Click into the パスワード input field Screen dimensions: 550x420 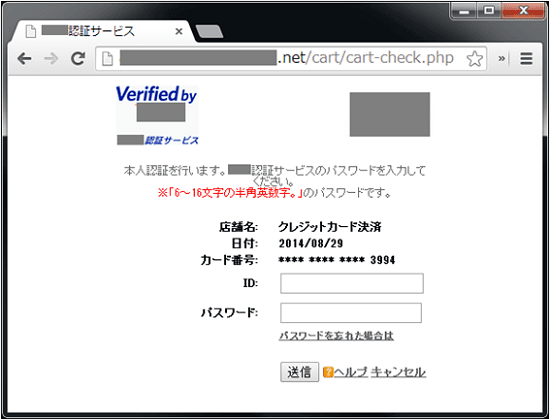point(351,313)
